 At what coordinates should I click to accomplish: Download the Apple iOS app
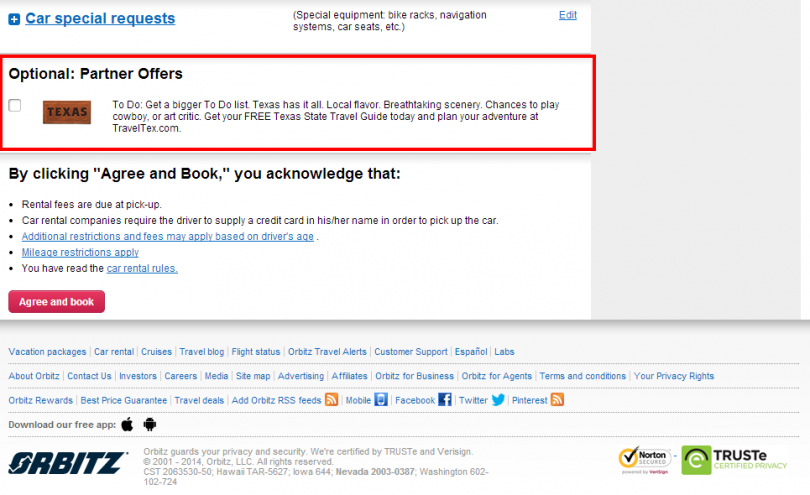click(x=127, y=425)
